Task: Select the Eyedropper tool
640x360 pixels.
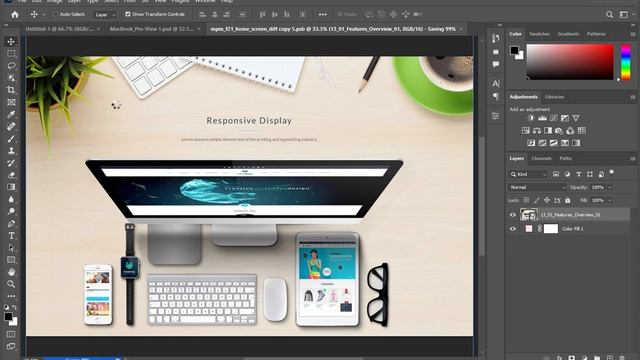Action: 11,114
